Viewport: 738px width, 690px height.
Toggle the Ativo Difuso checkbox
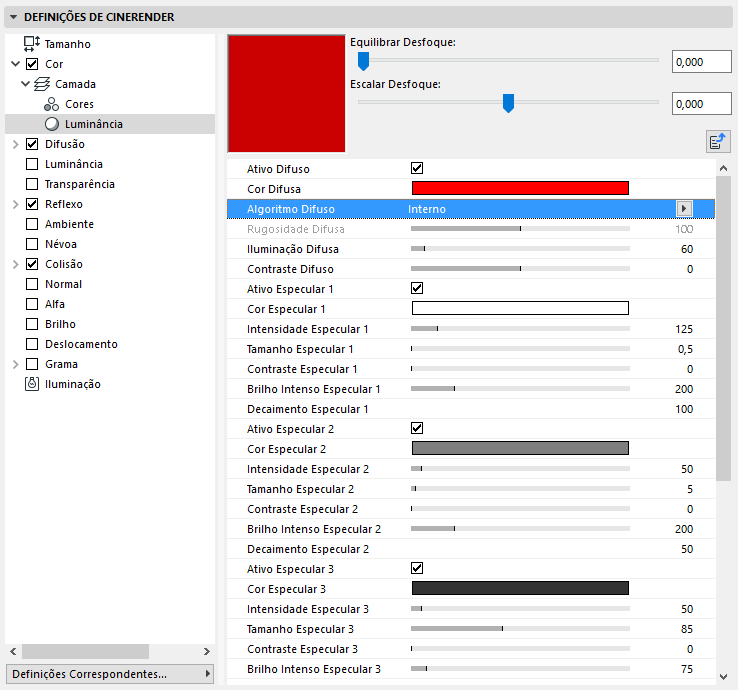(417, 168)
